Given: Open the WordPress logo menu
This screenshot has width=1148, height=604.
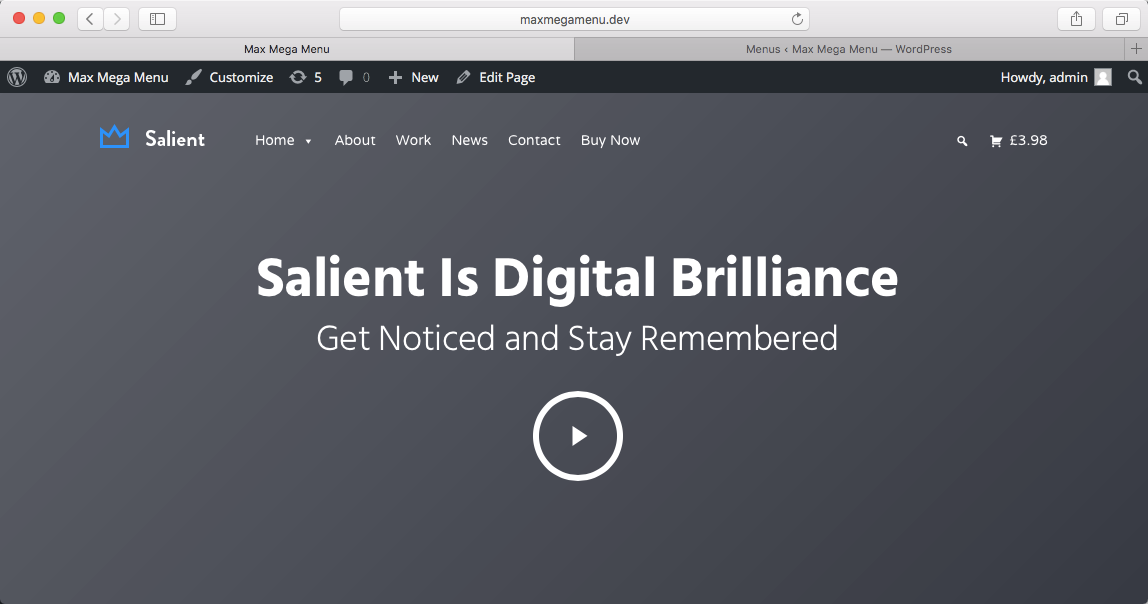Looking at the screenshot, I should [17, 77].
